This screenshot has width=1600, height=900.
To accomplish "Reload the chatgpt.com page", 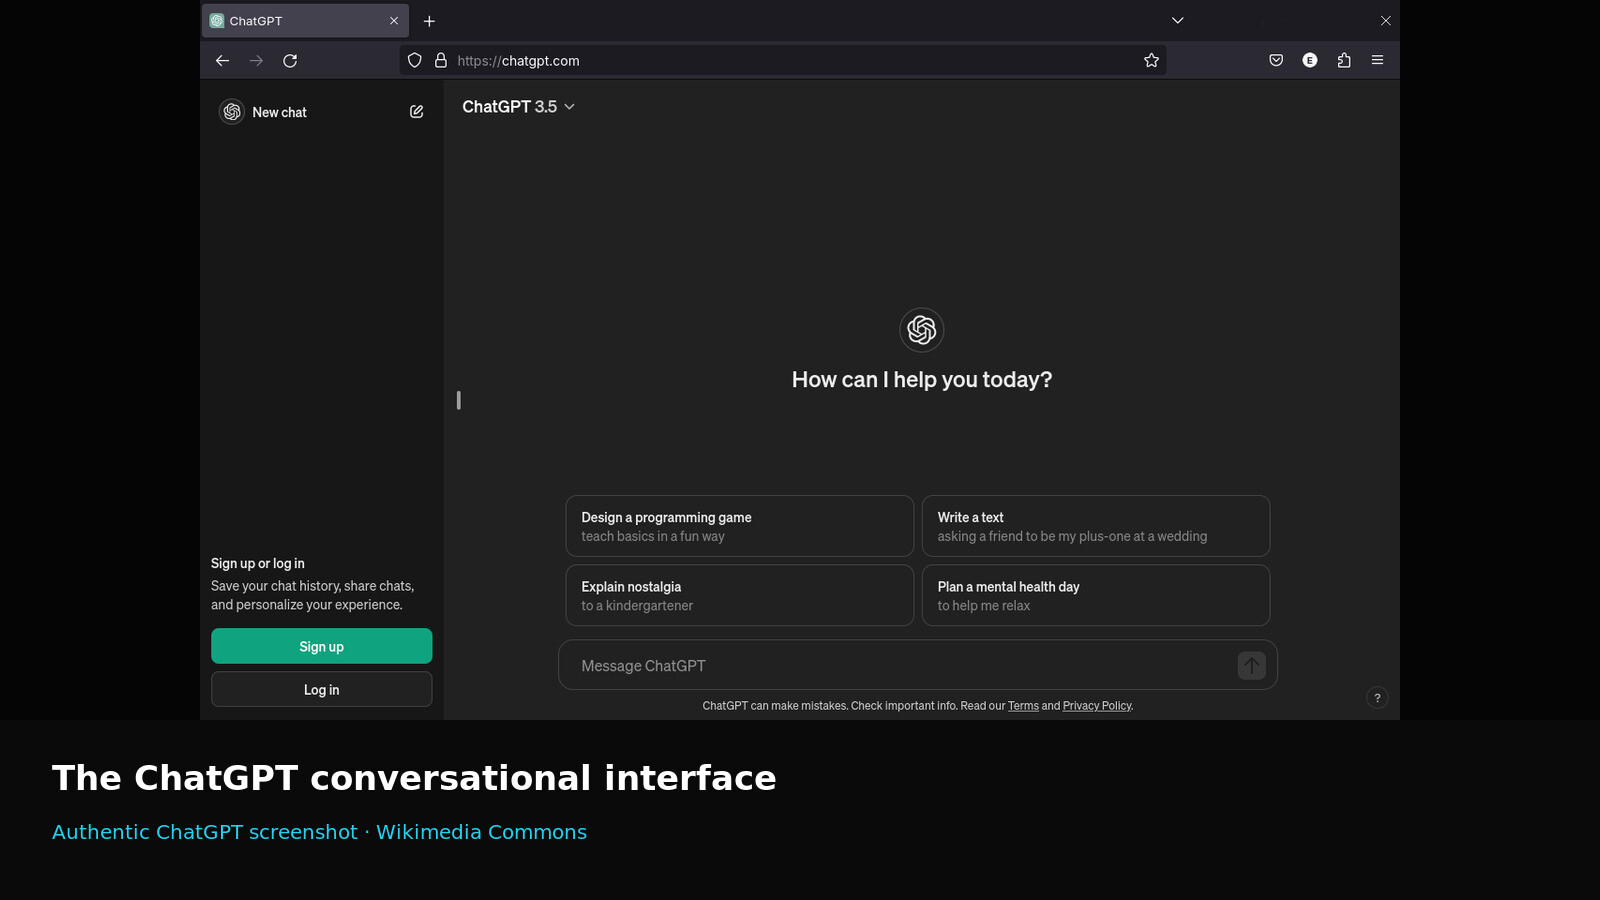I will pyautogui.click(x=290, y=61).
